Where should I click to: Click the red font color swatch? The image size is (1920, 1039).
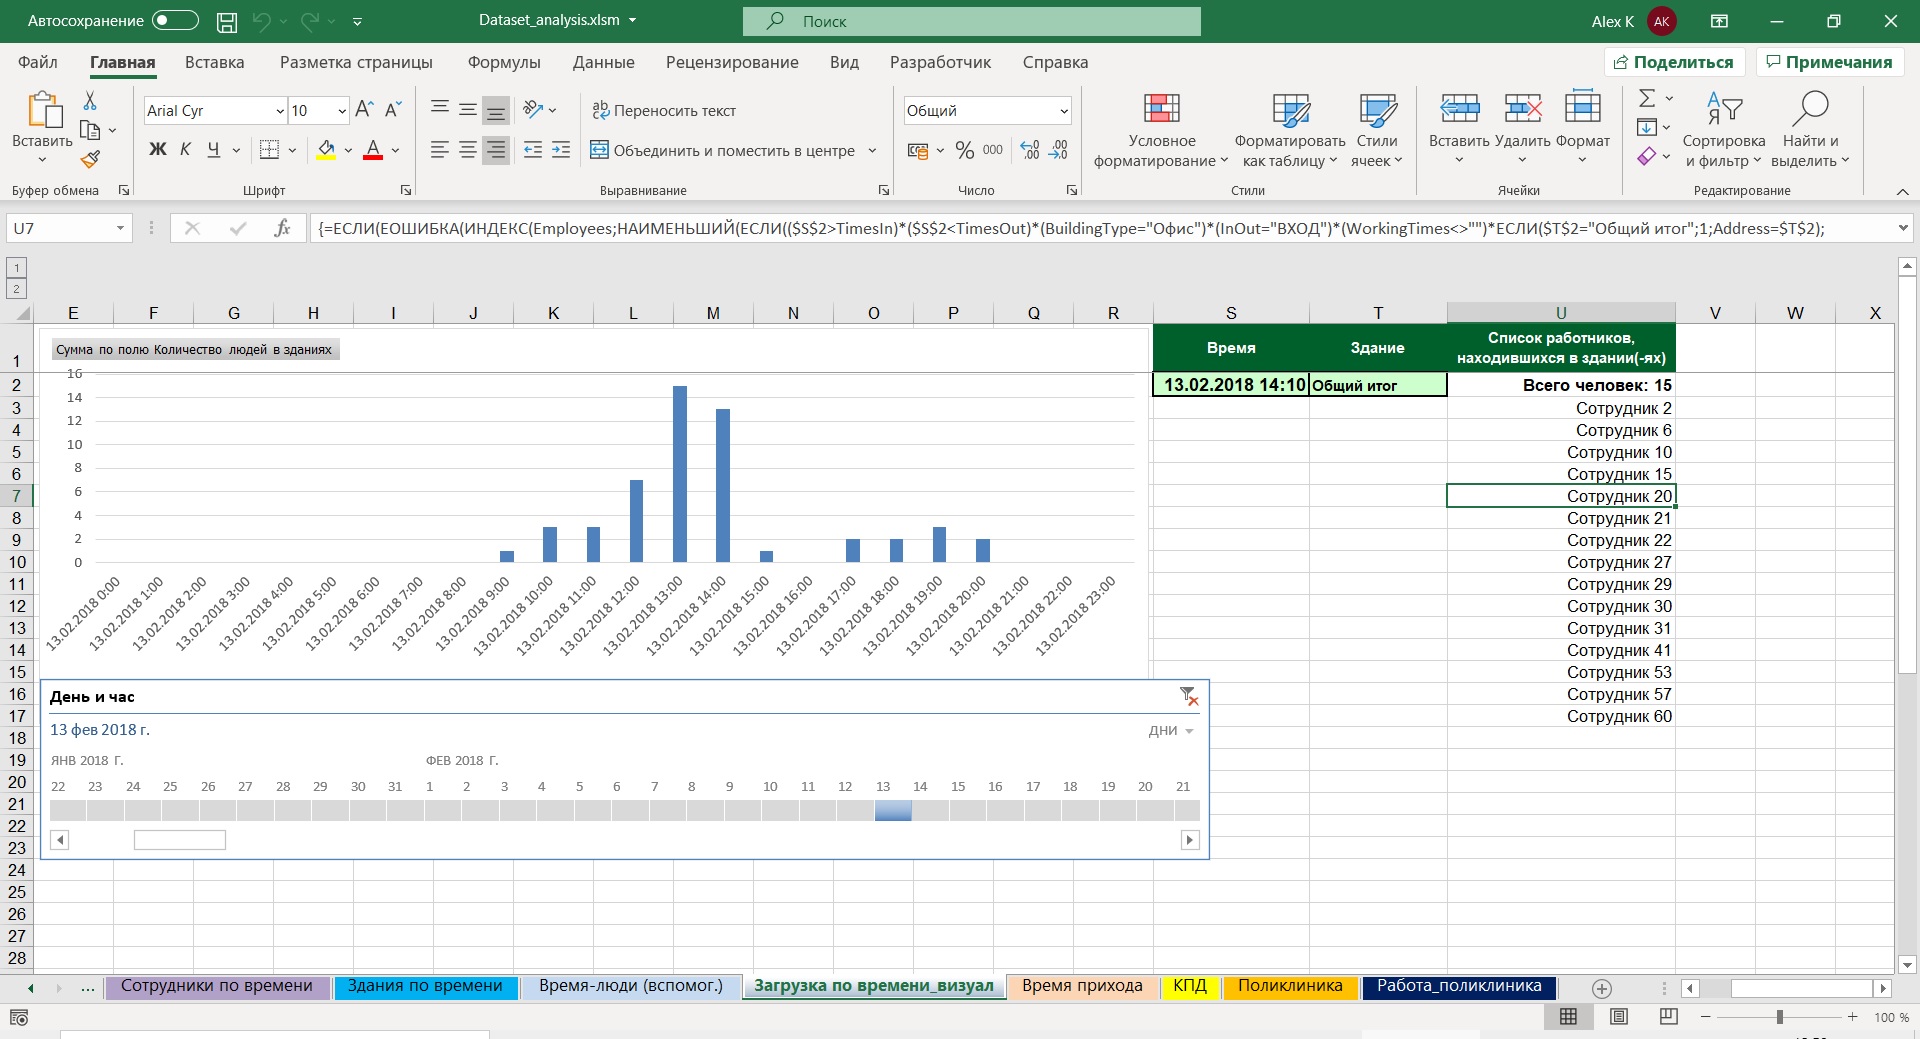(373, 151)
